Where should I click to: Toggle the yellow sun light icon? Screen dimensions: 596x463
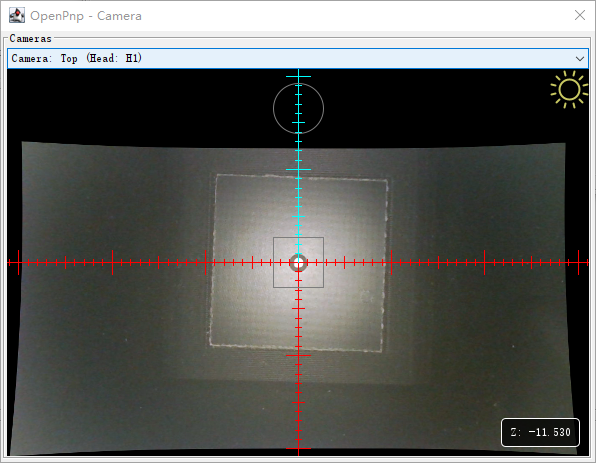click(569, 90)
